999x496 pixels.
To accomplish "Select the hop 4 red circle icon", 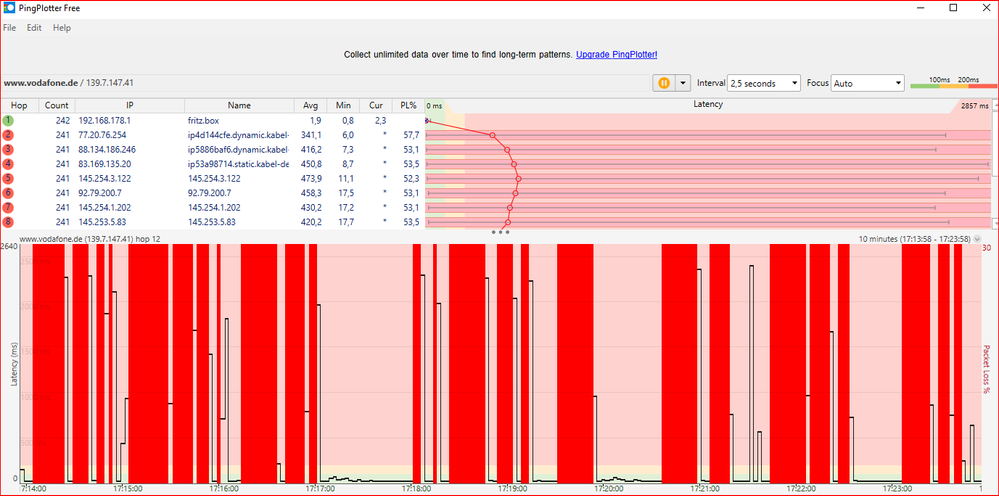I will point(8,164).
